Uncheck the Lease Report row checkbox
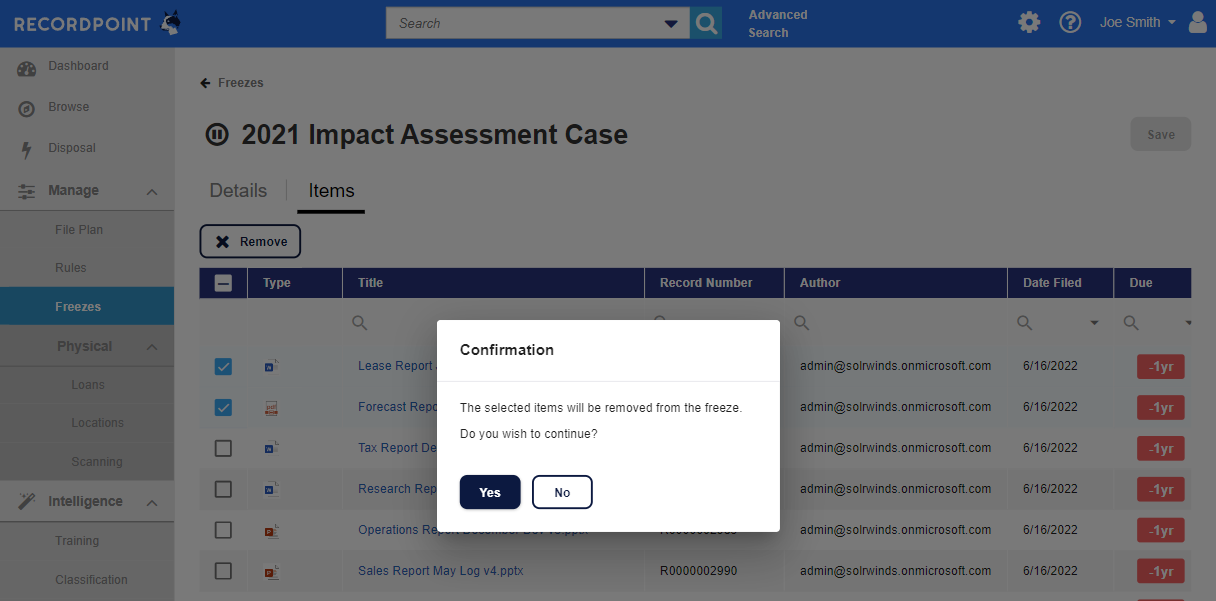This screenshot has width=1216, height=601. coord(223,367)
